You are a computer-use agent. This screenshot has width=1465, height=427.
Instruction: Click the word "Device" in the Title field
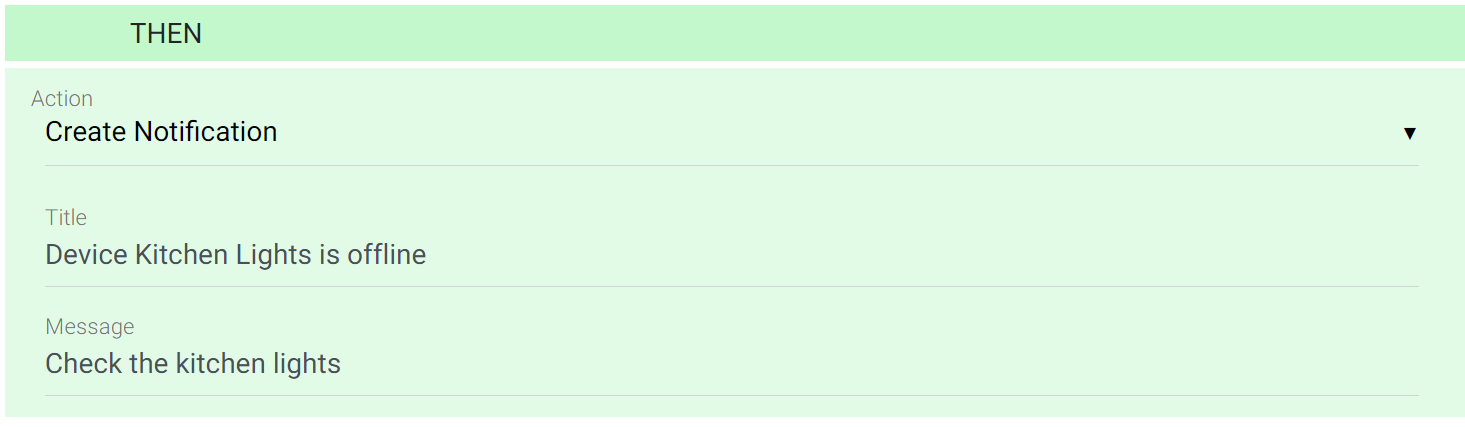coord(86,255)
